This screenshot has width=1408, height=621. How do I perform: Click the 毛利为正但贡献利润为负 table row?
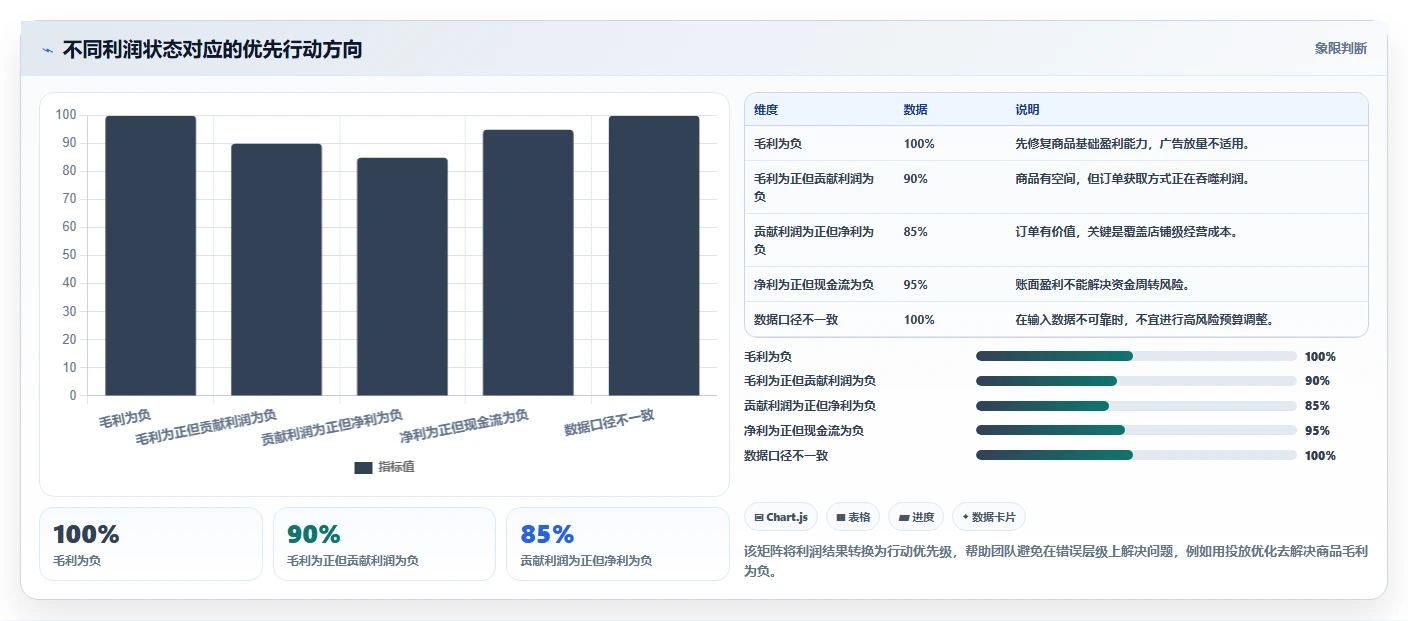1056,187
